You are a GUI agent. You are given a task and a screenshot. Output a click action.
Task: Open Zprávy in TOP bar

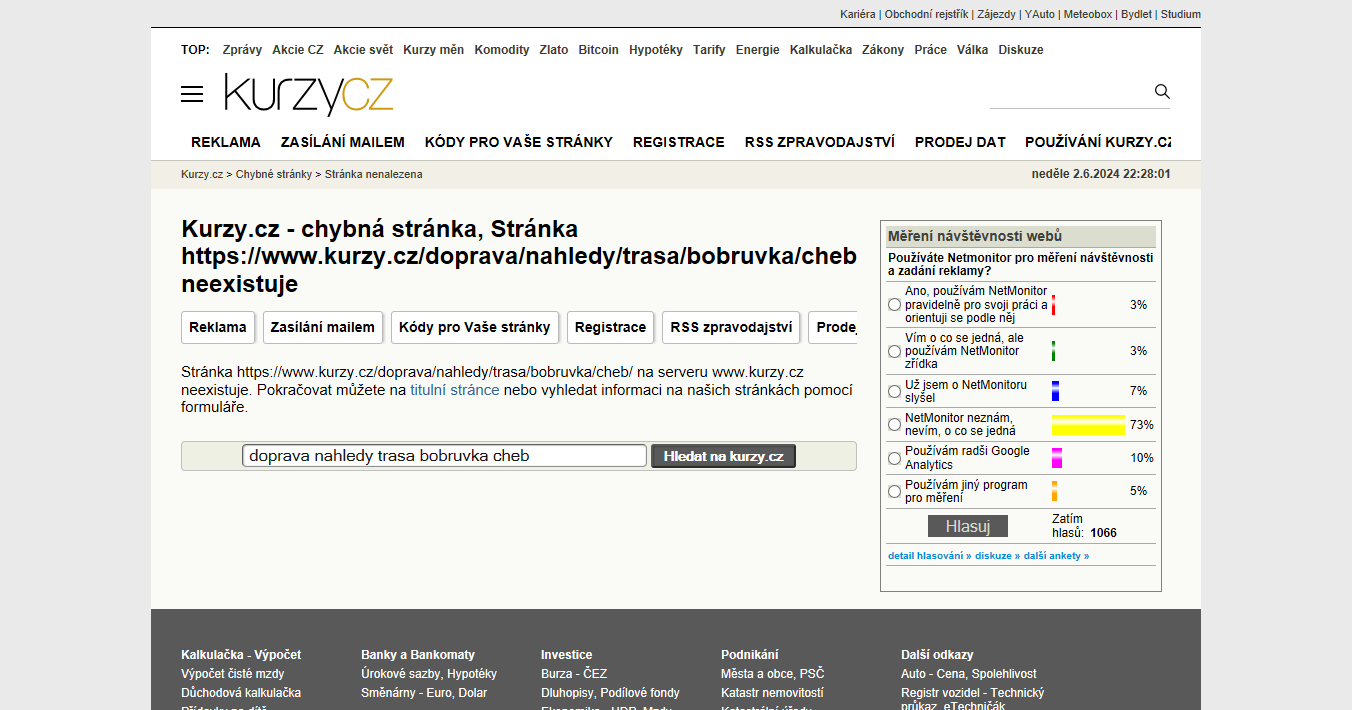(242, 50)
